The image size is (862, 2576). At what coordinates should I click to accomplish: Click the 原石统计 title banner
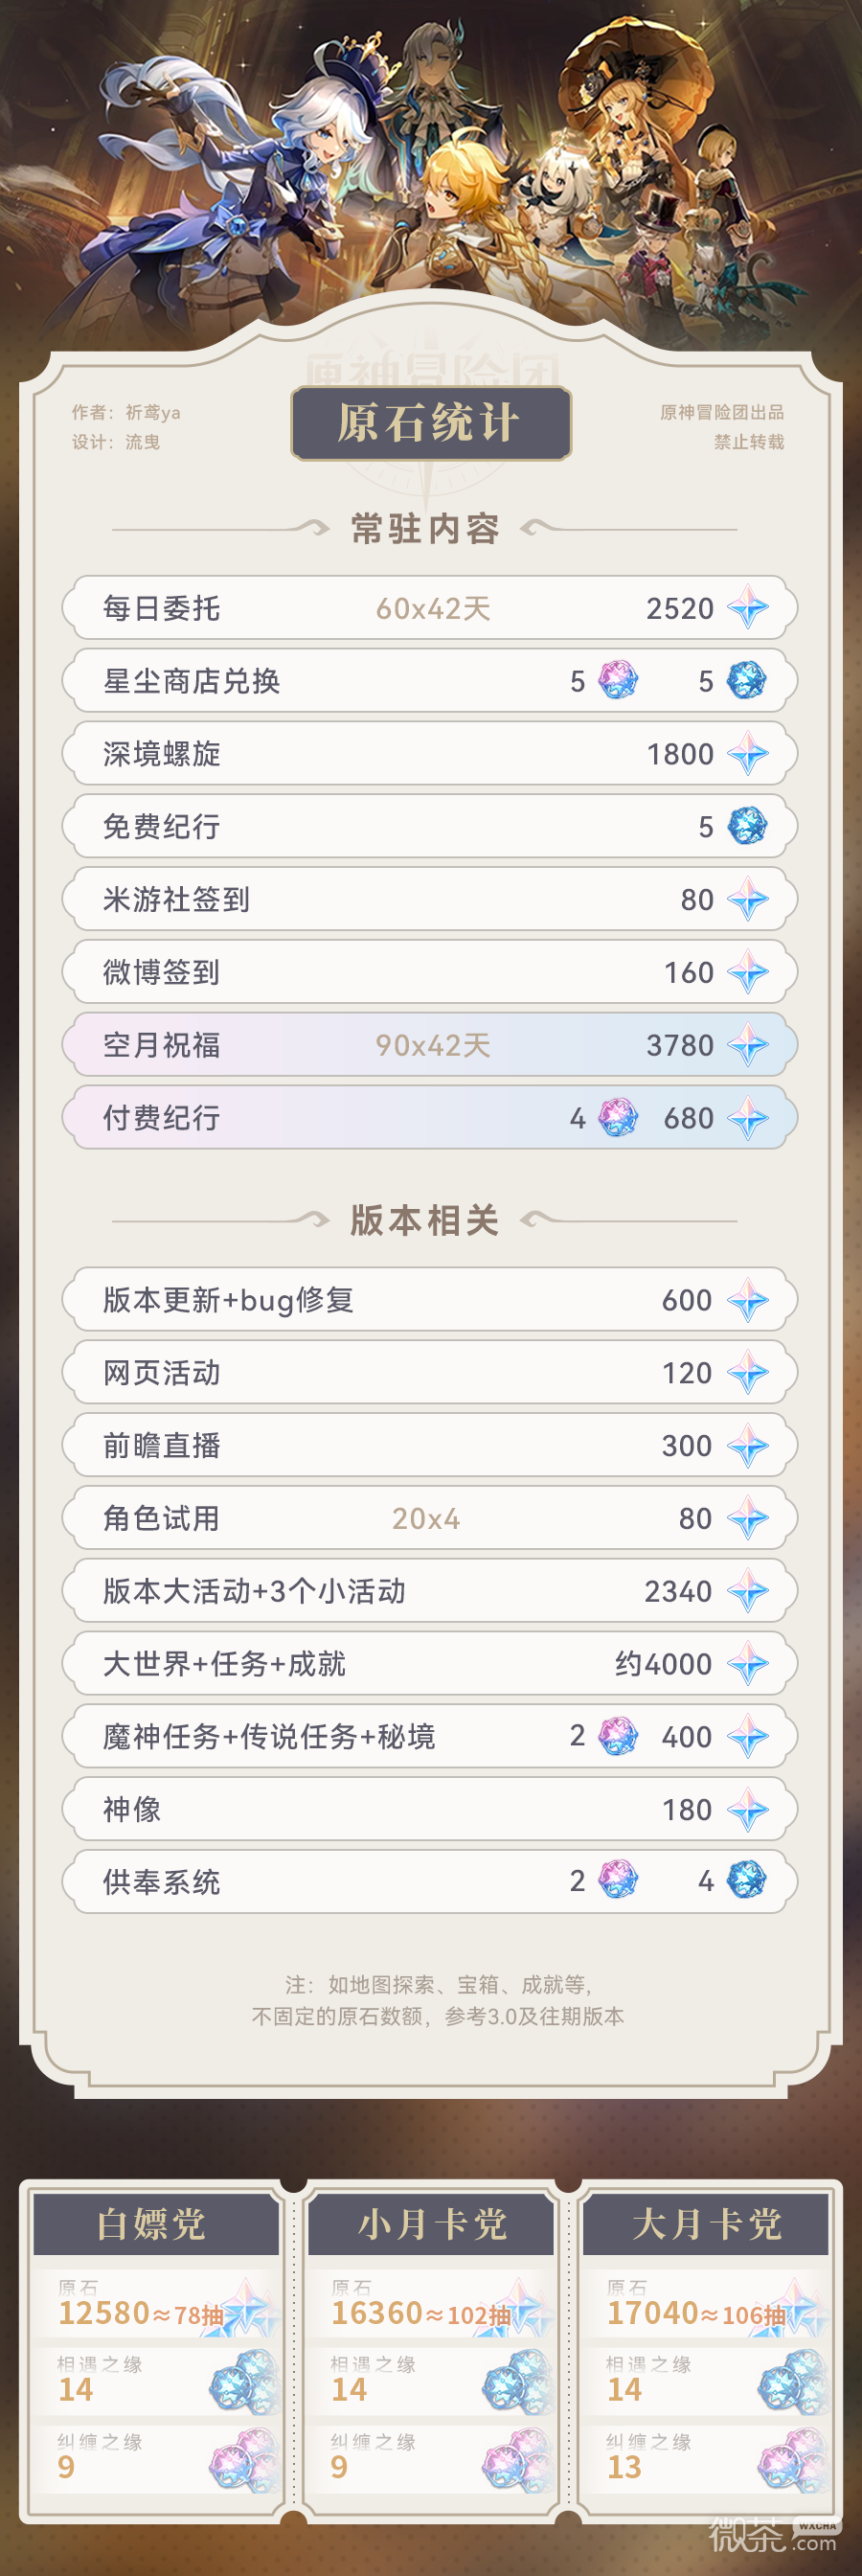click(430, 423)
